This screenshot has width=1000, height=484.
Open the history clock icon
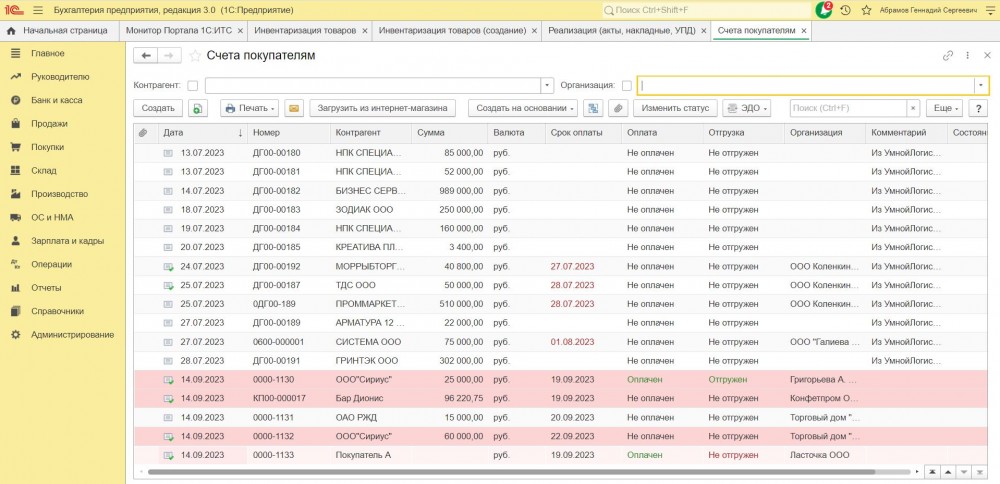(846, 10)
